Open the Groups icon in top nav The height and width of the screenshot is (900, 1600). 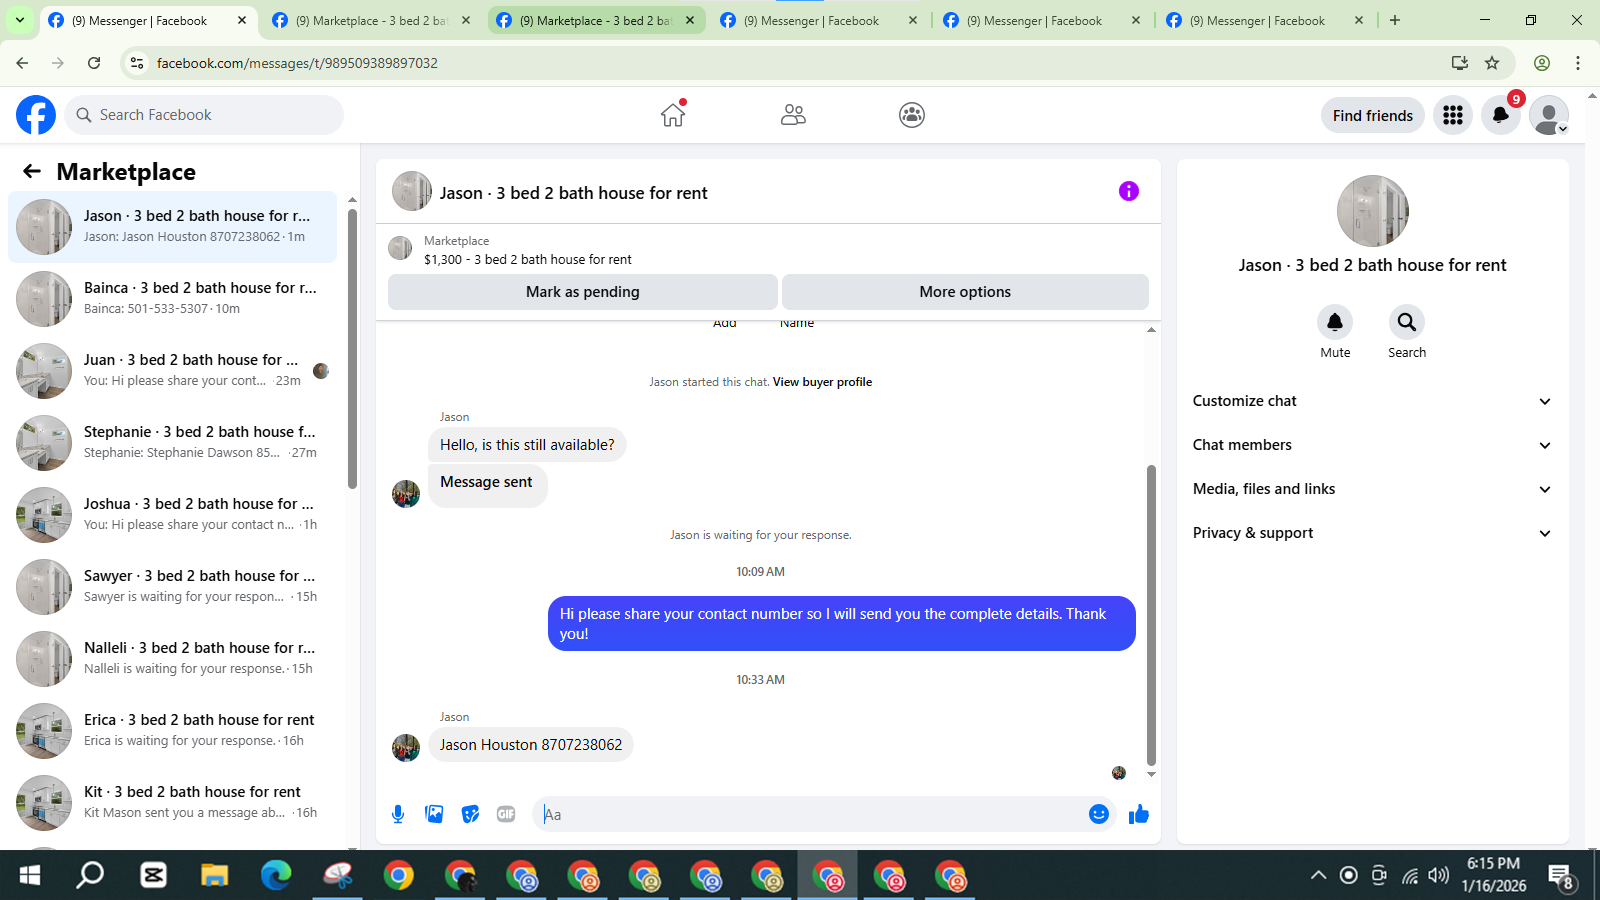(912, 115)
